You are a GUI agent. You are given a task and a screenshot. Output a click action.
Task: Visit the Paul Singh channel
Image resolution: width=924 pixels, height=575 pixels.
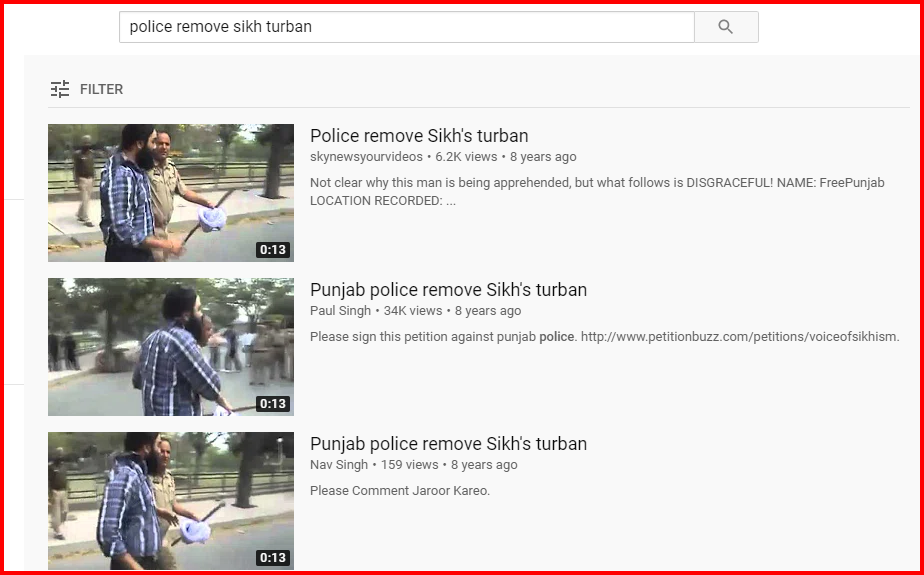point(341,310)
